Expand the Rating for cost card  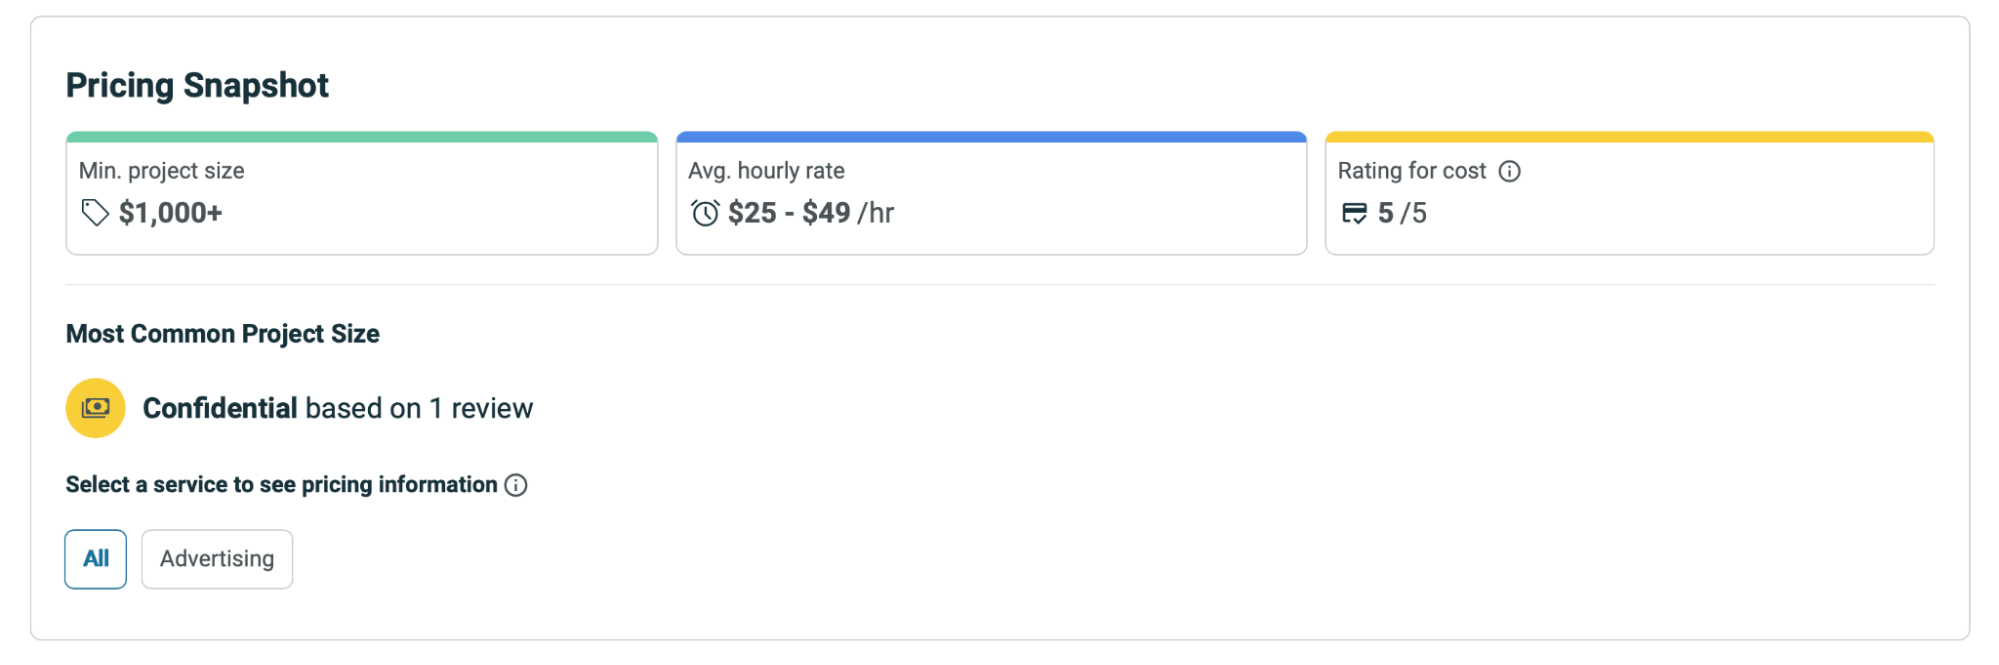(x=1628, y=192)
